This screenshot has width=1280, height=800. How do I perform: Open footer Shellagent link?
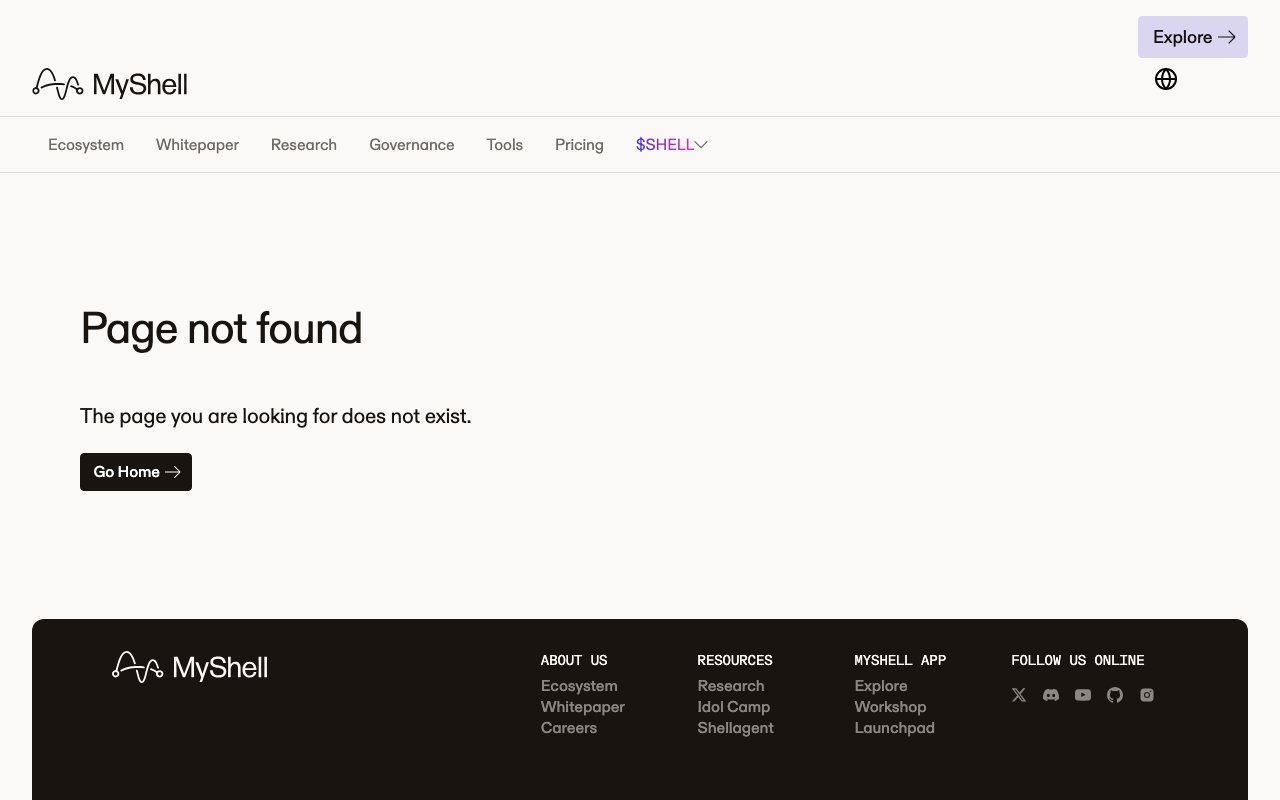click(x=736, y=728)
